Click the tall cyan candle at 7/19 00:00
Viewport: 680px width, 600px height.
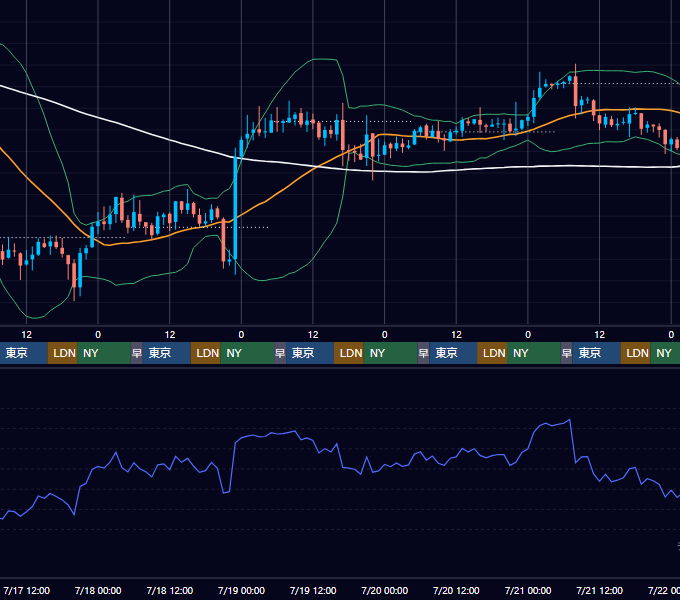coord(235,207)
